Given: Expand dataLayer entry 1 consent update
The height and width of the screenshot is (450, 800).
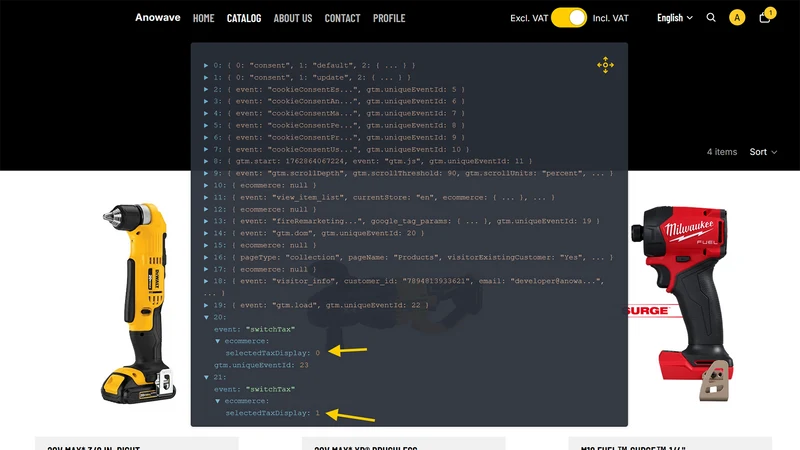Looking at the screenshot, I should tap(206, 78).
